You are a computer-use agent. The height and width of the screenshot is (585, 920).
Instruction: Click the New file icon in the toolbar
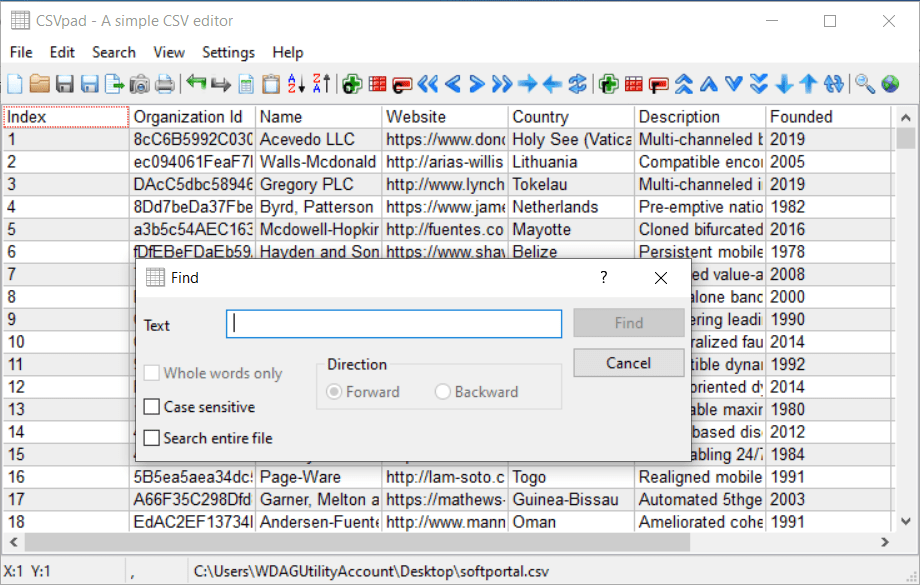tap(15, 84)
